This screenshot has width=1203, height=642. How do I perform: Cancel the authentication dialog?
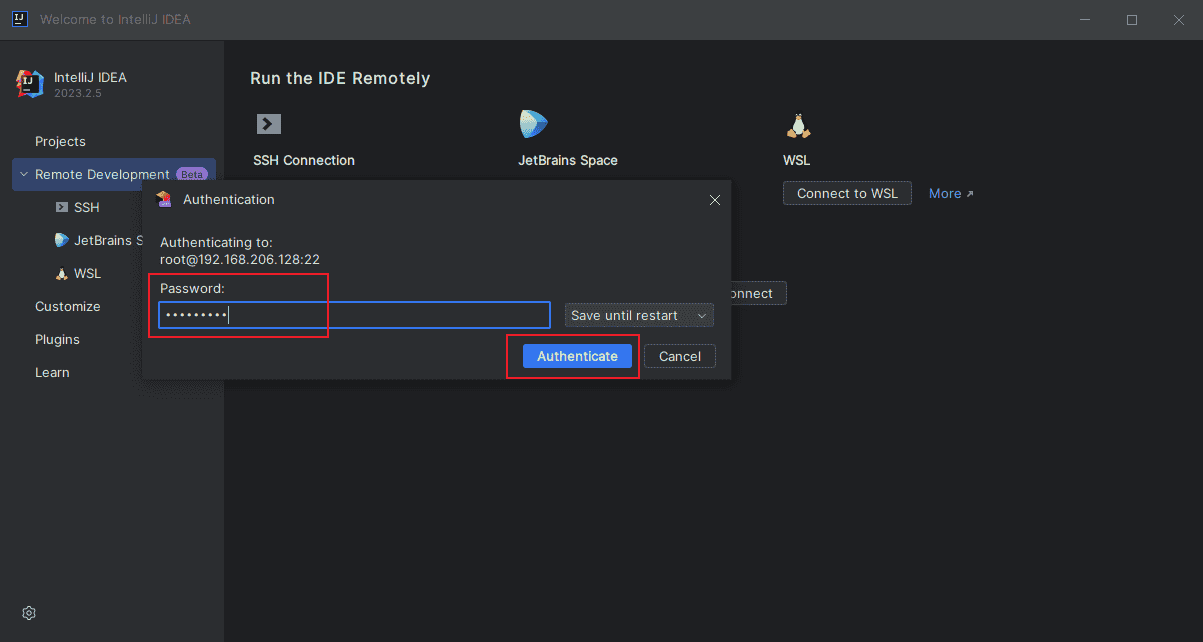(x=680, y=356)
